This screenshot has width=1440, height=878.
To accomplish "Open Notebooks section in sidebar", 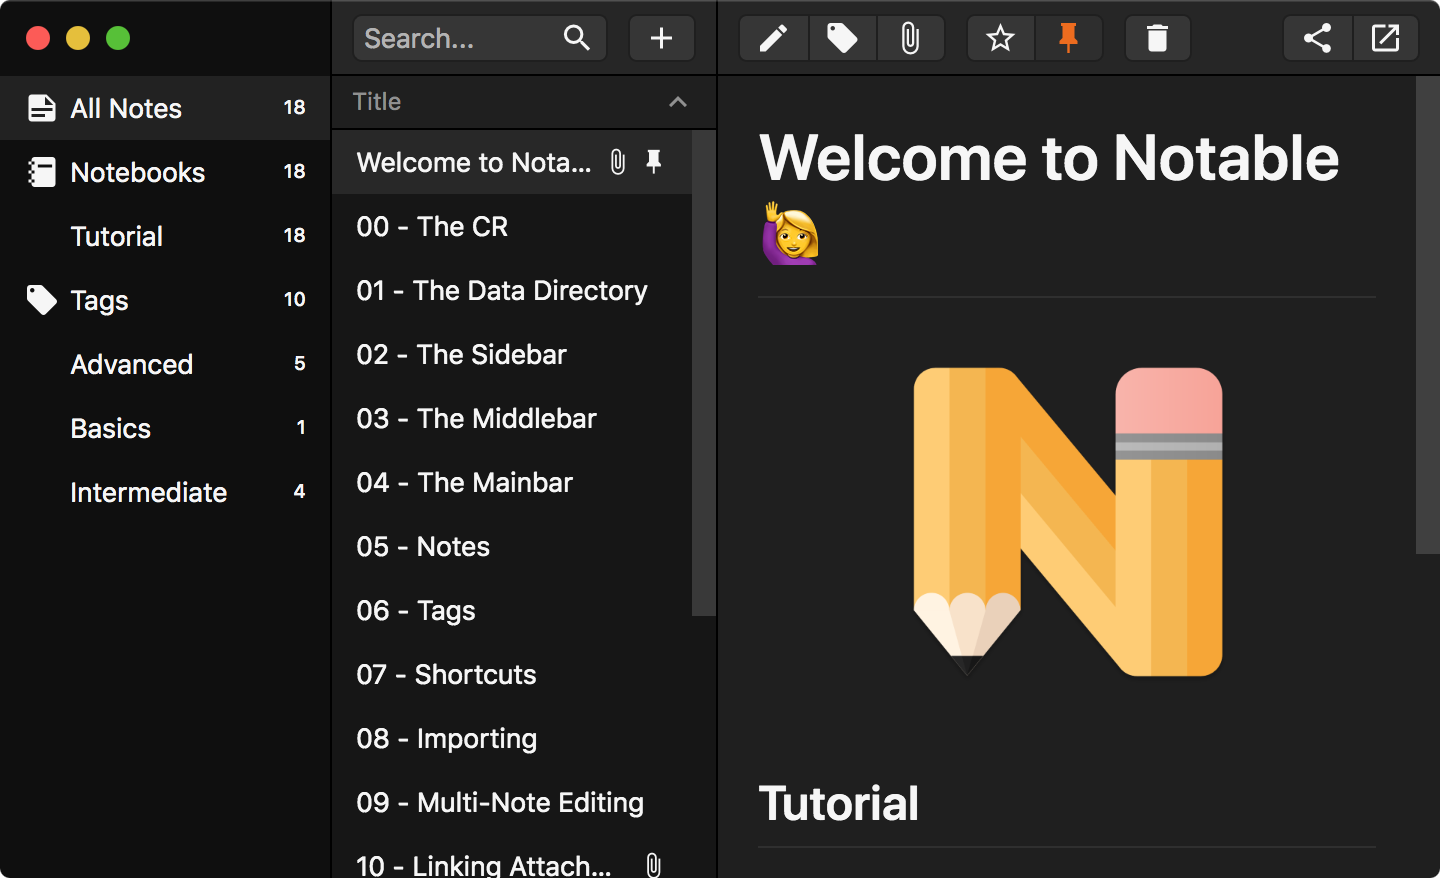I will coord(165,172).
